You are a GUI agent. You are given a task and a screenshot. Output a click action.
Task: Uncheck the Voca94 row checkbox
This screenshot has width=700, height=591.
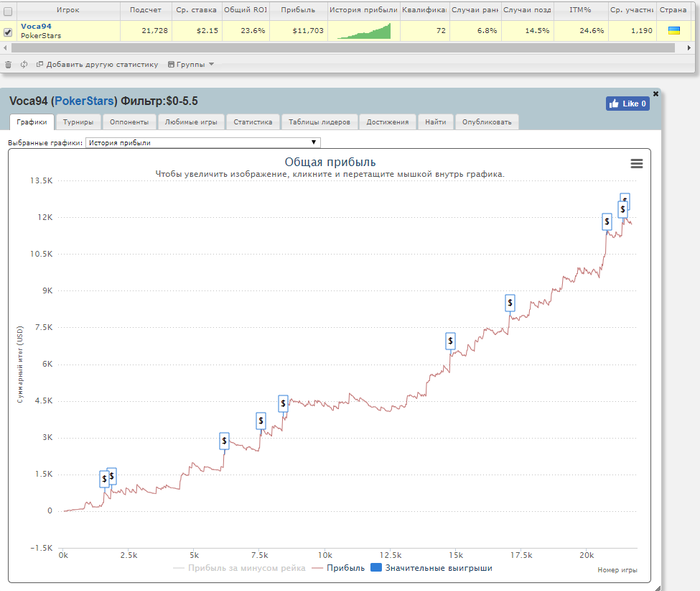pos(8,32)
